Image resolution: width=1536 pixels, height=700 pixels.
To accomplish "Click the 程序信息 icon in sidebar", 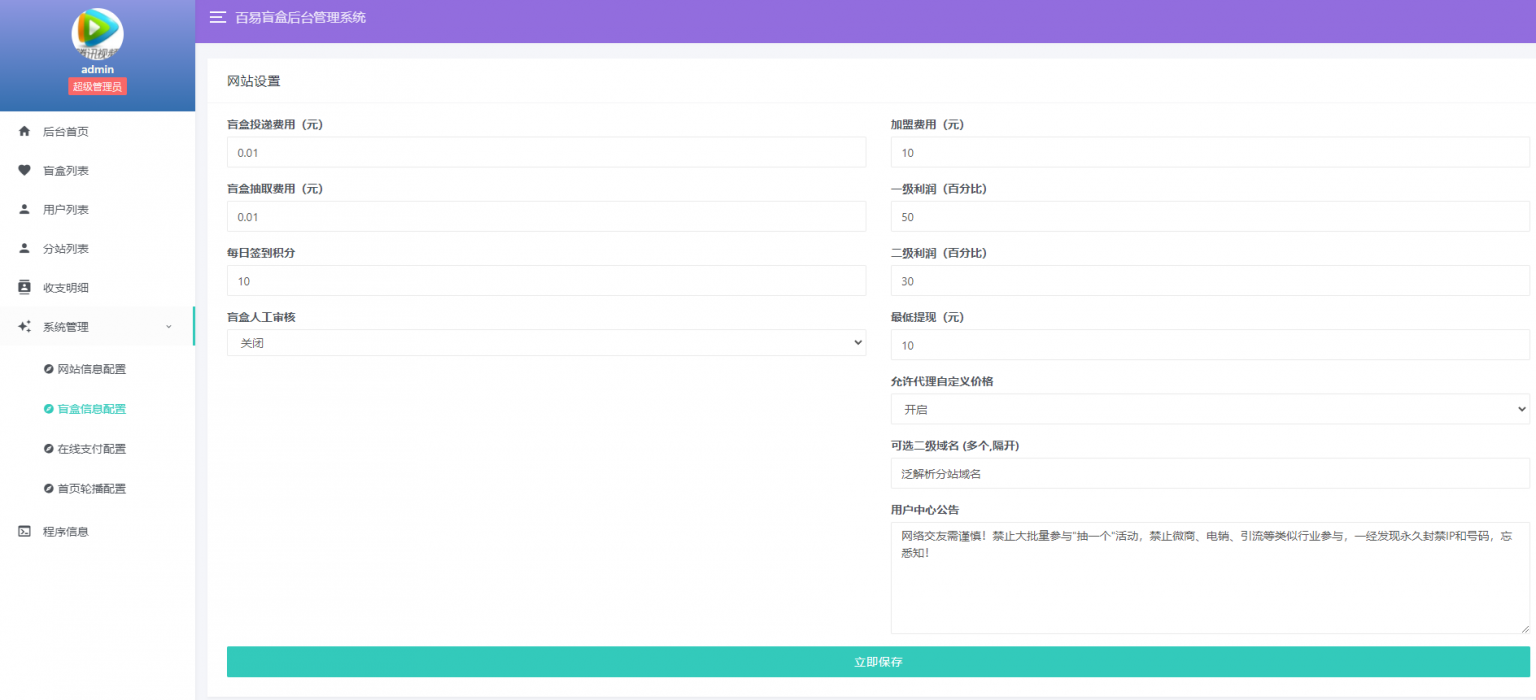I will click(24, 531).
